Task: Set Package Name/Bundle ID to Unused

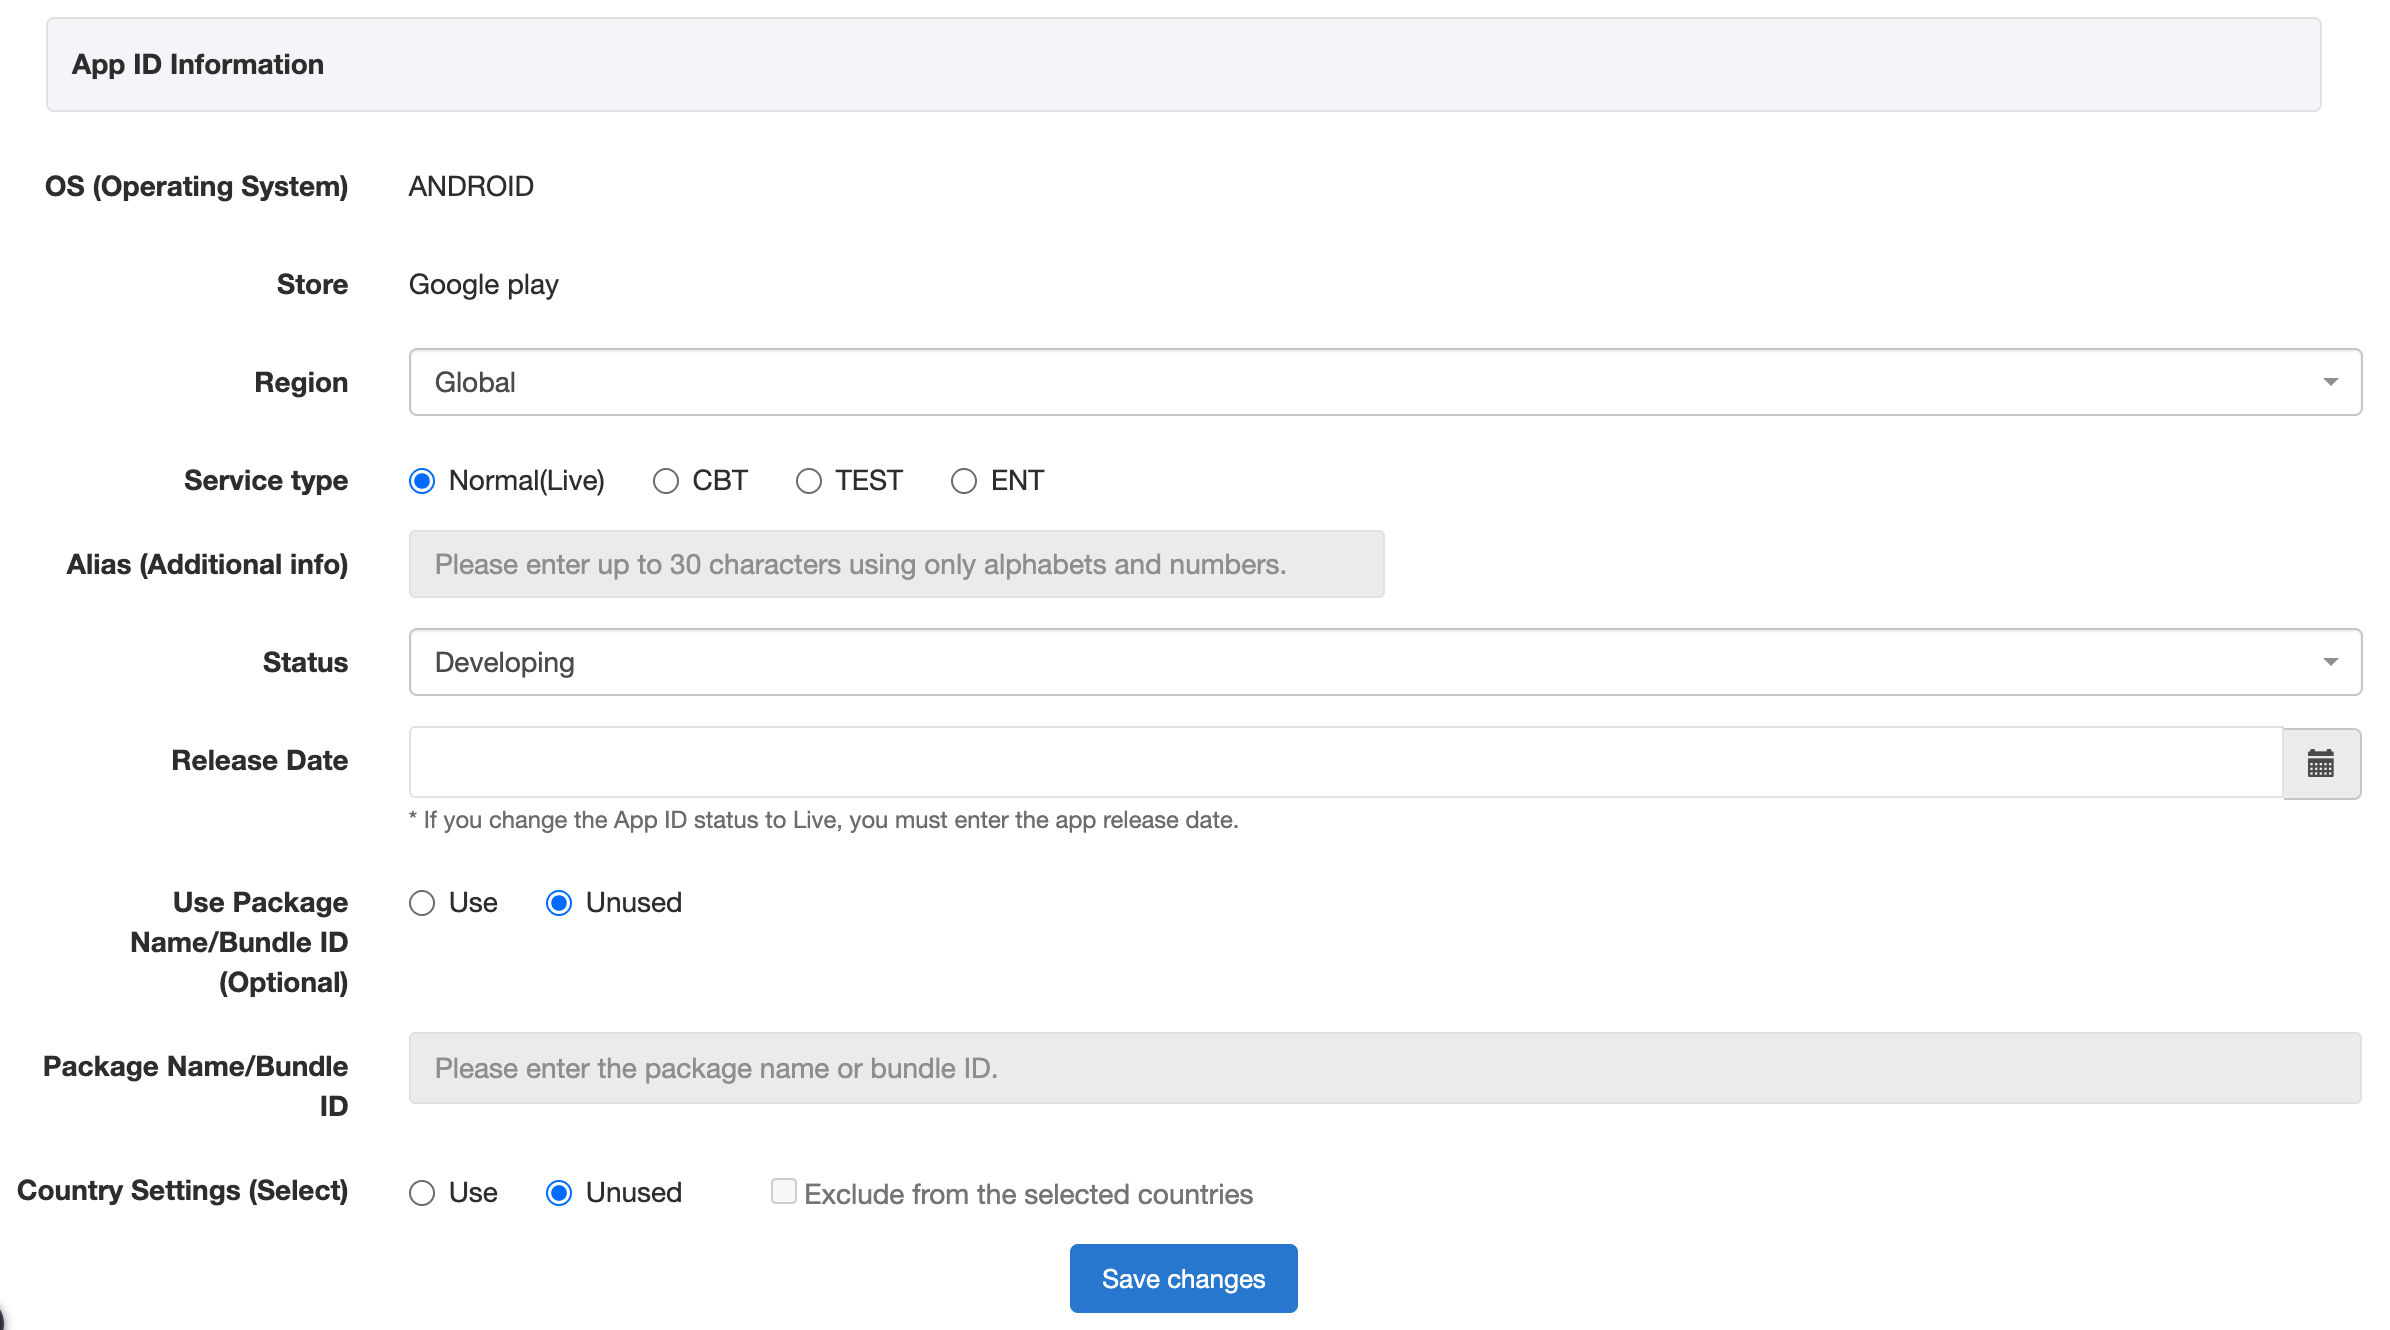Action: pos(559,903)
